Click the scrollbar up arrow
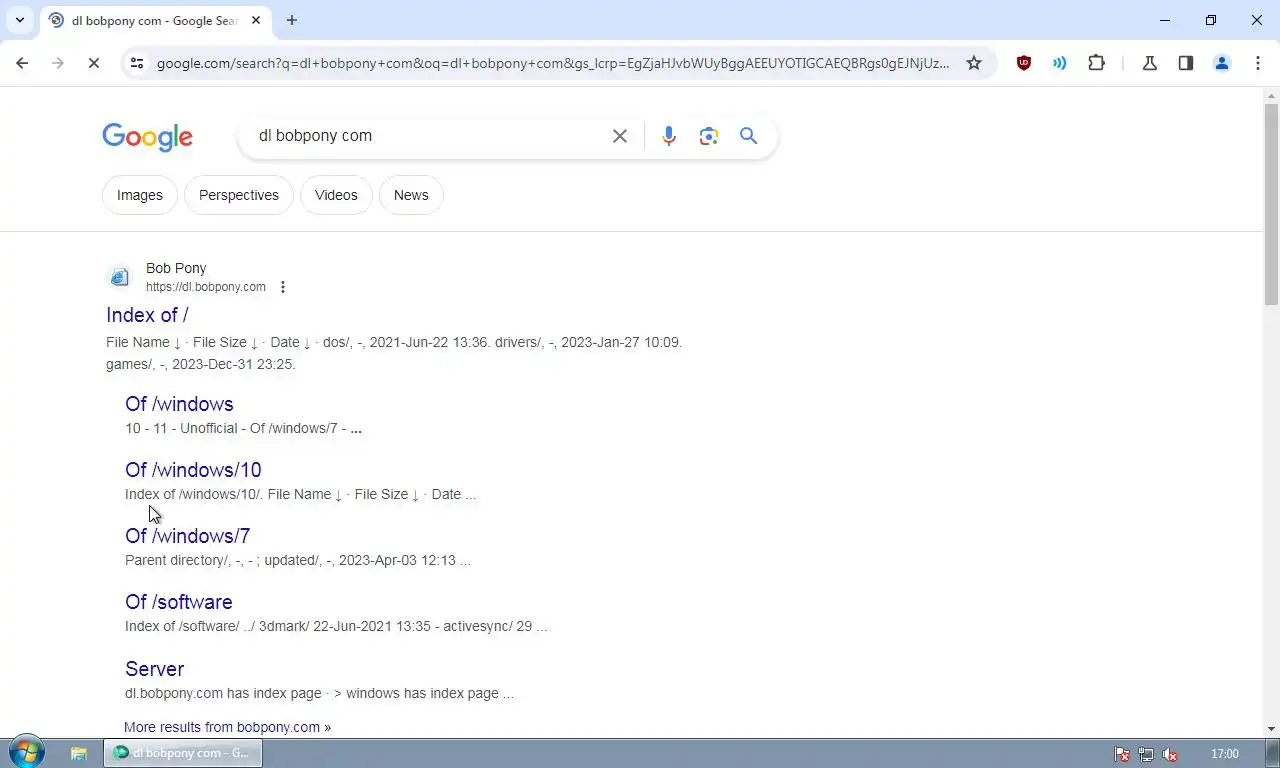1280x768 pixels. tap(1271, 95)
